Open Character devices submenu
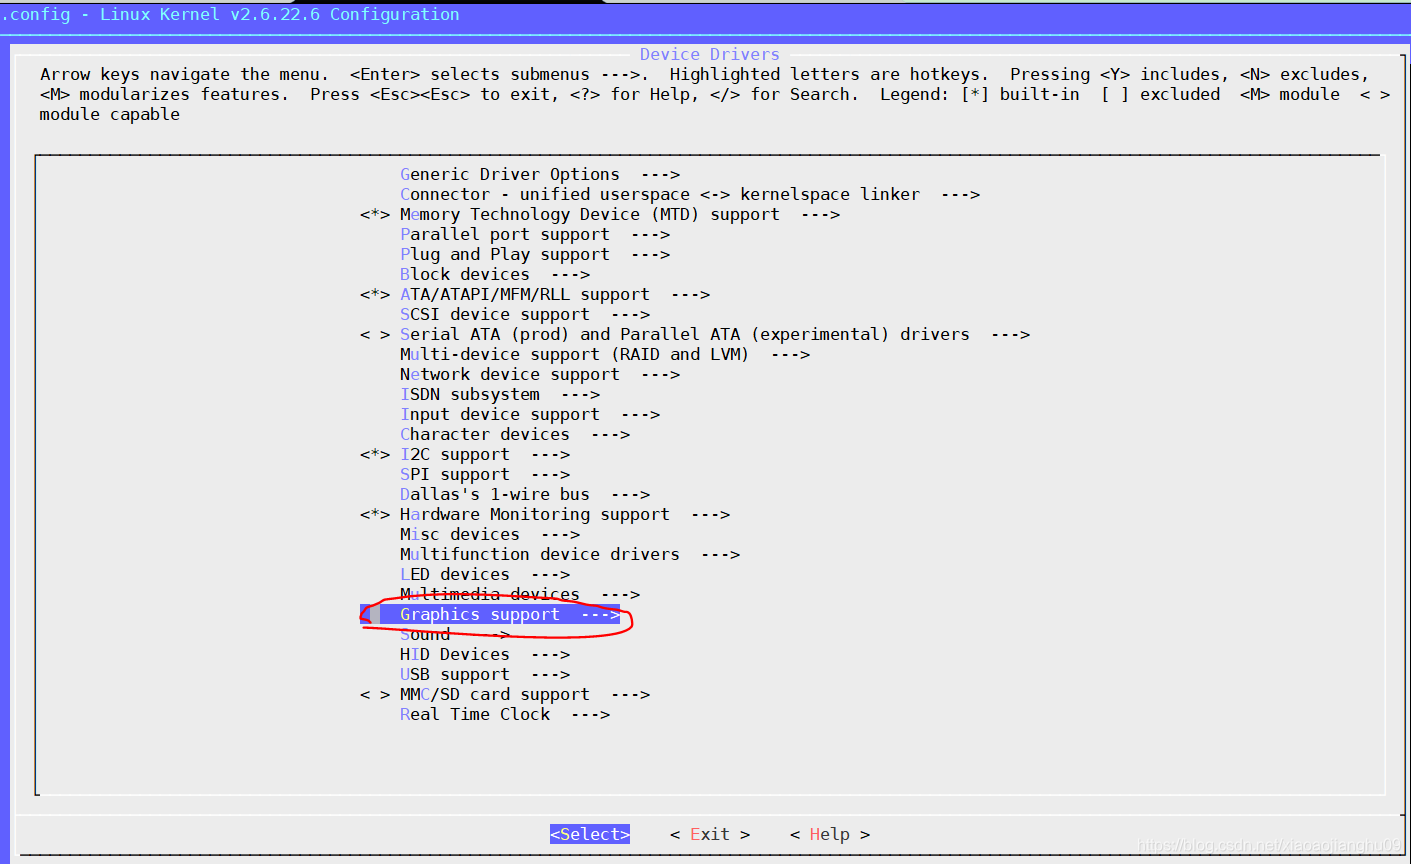The image size is (1411, 864). (x=515, y=434)
